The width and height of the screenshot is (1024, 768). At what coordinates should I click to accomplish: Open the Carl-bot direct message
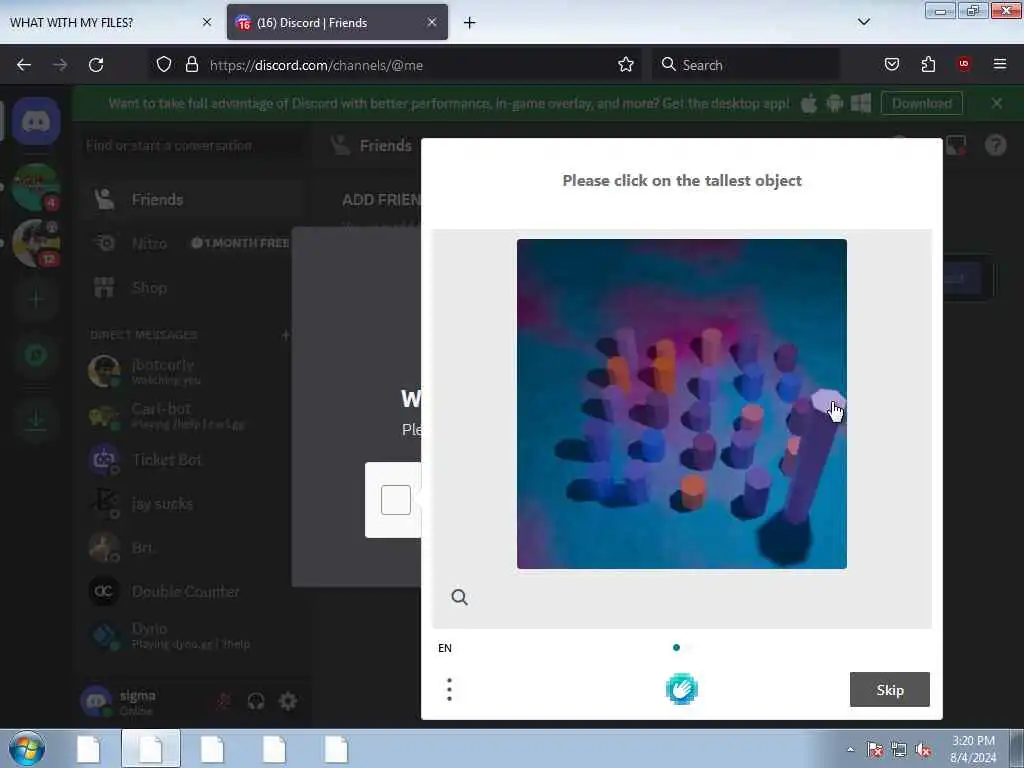[x=191, y=415]
